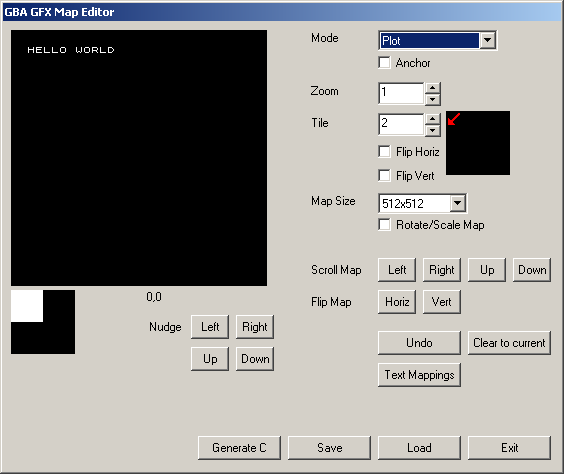Open the Mode dropdown showing Plot
Image resolution: width=564 pixels, height=474 pixels.
[x=437, y=40]
